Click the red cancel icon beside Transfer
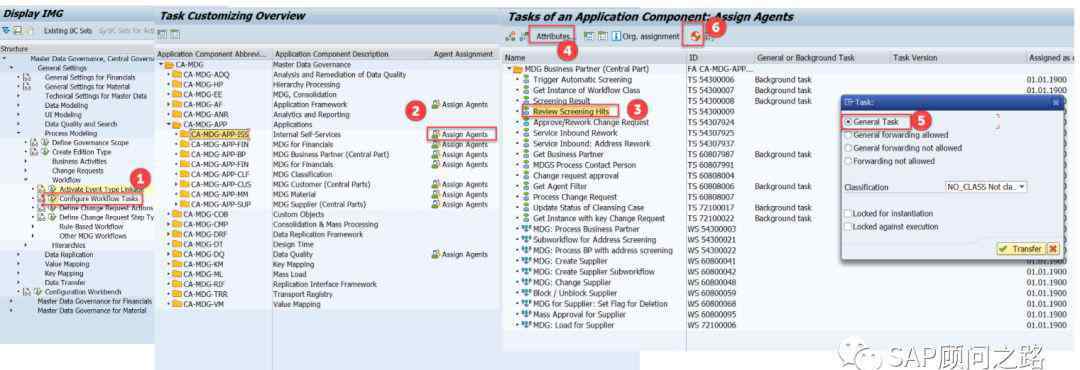This screenshot has width=1080, height=370. tap(1052, 249)
